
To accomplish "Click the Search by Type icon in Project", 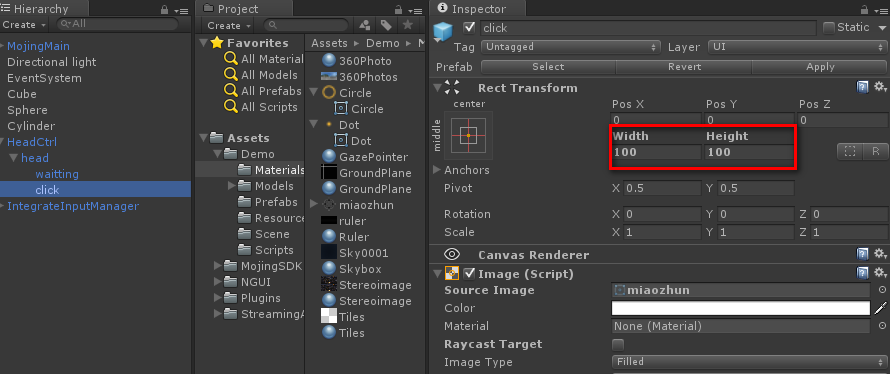I will coord(365,25).
